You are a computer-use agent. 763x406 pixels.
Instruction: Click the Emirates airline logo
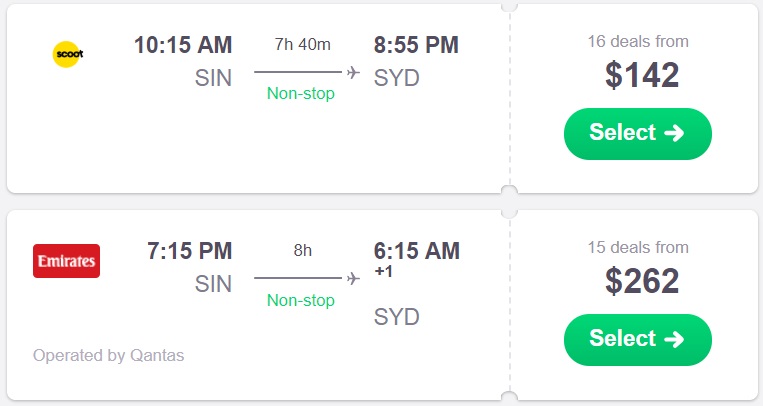tap(66, 261)
